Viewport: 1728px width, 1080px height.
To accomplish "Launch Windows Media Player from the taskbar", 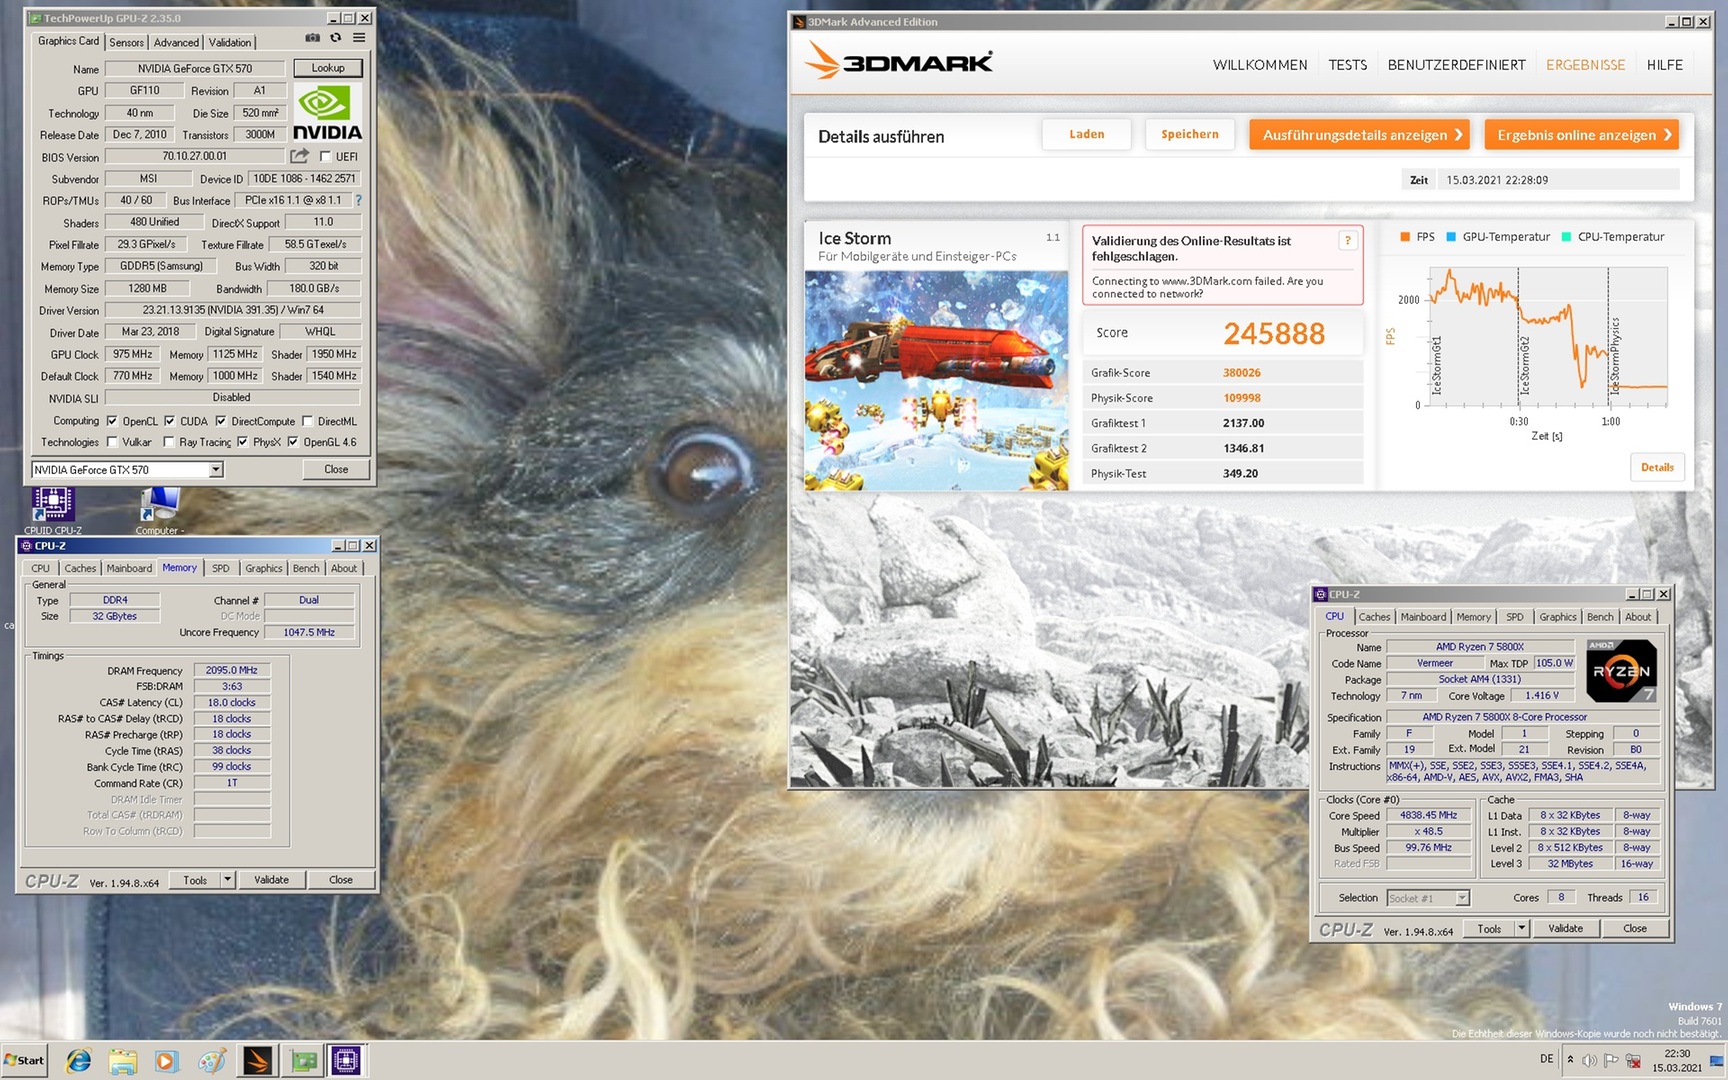I will pos(167,1061).
